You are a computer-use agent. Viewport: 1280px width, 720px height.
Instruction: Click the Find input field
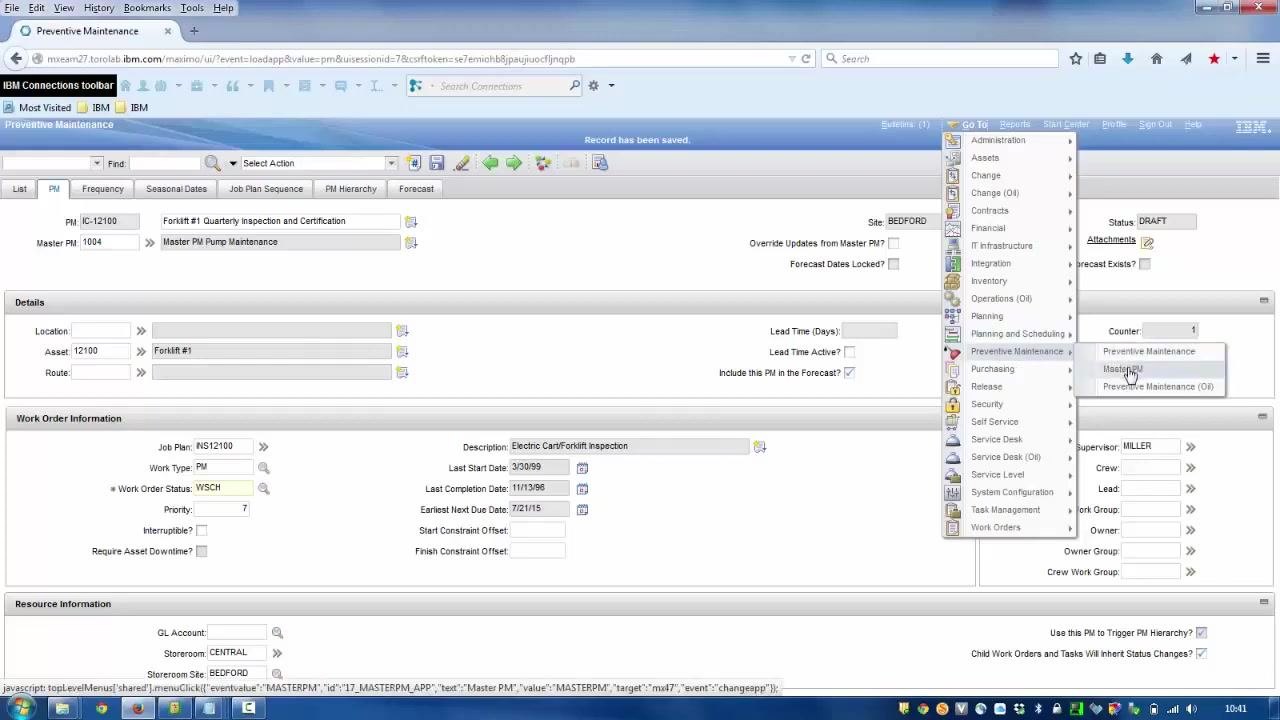pos(165,163)
